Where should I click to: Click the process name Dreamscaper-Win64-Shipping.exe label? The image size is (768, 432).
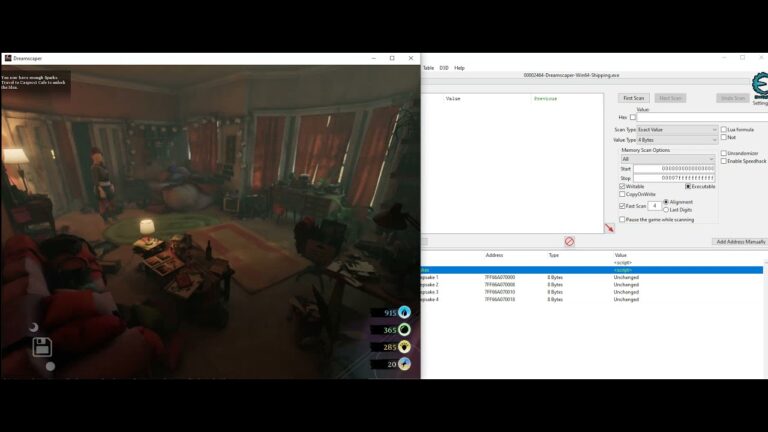571,75
